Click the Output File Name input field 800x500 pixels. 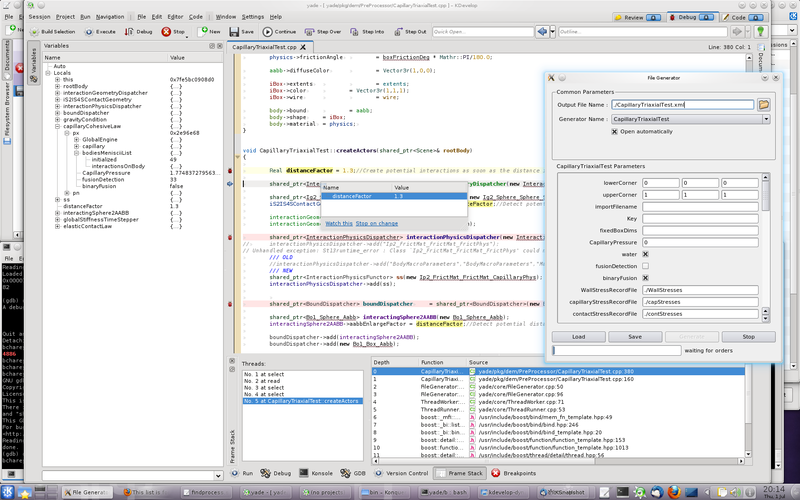[x=682, y=105]
